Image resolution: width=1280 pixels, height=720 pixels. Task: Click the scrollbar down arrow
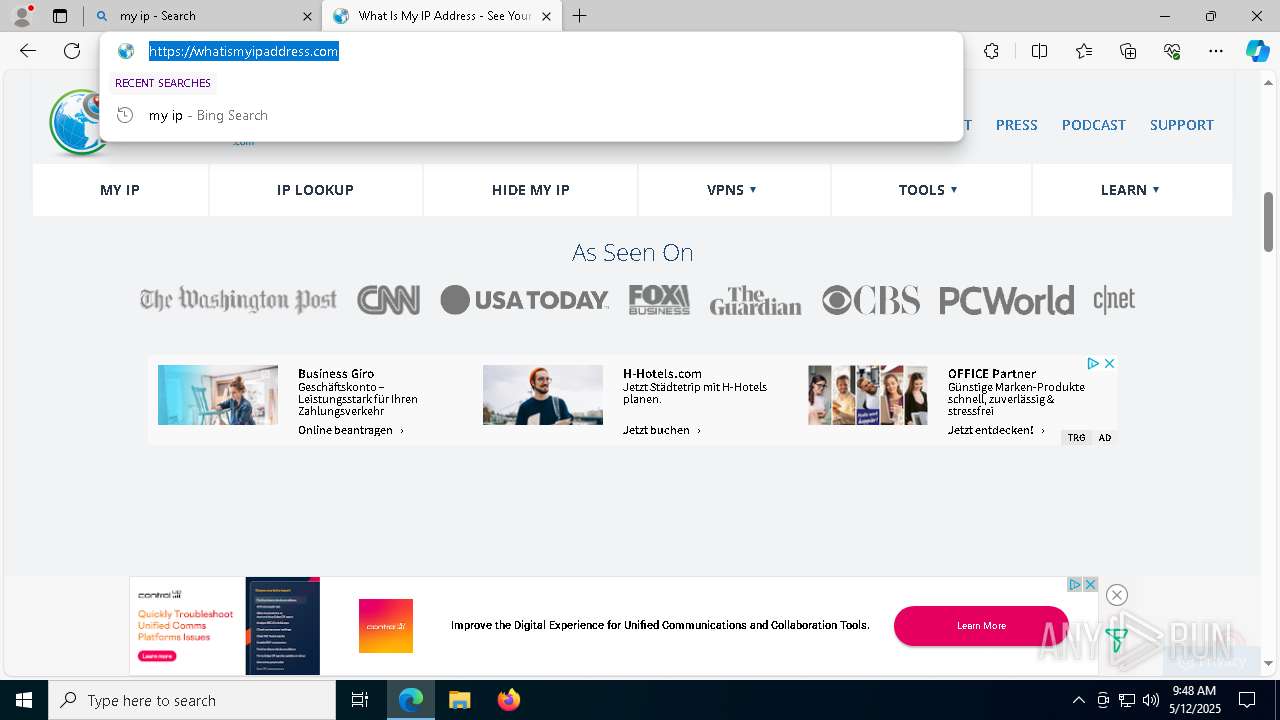(x=1268, y=663)
